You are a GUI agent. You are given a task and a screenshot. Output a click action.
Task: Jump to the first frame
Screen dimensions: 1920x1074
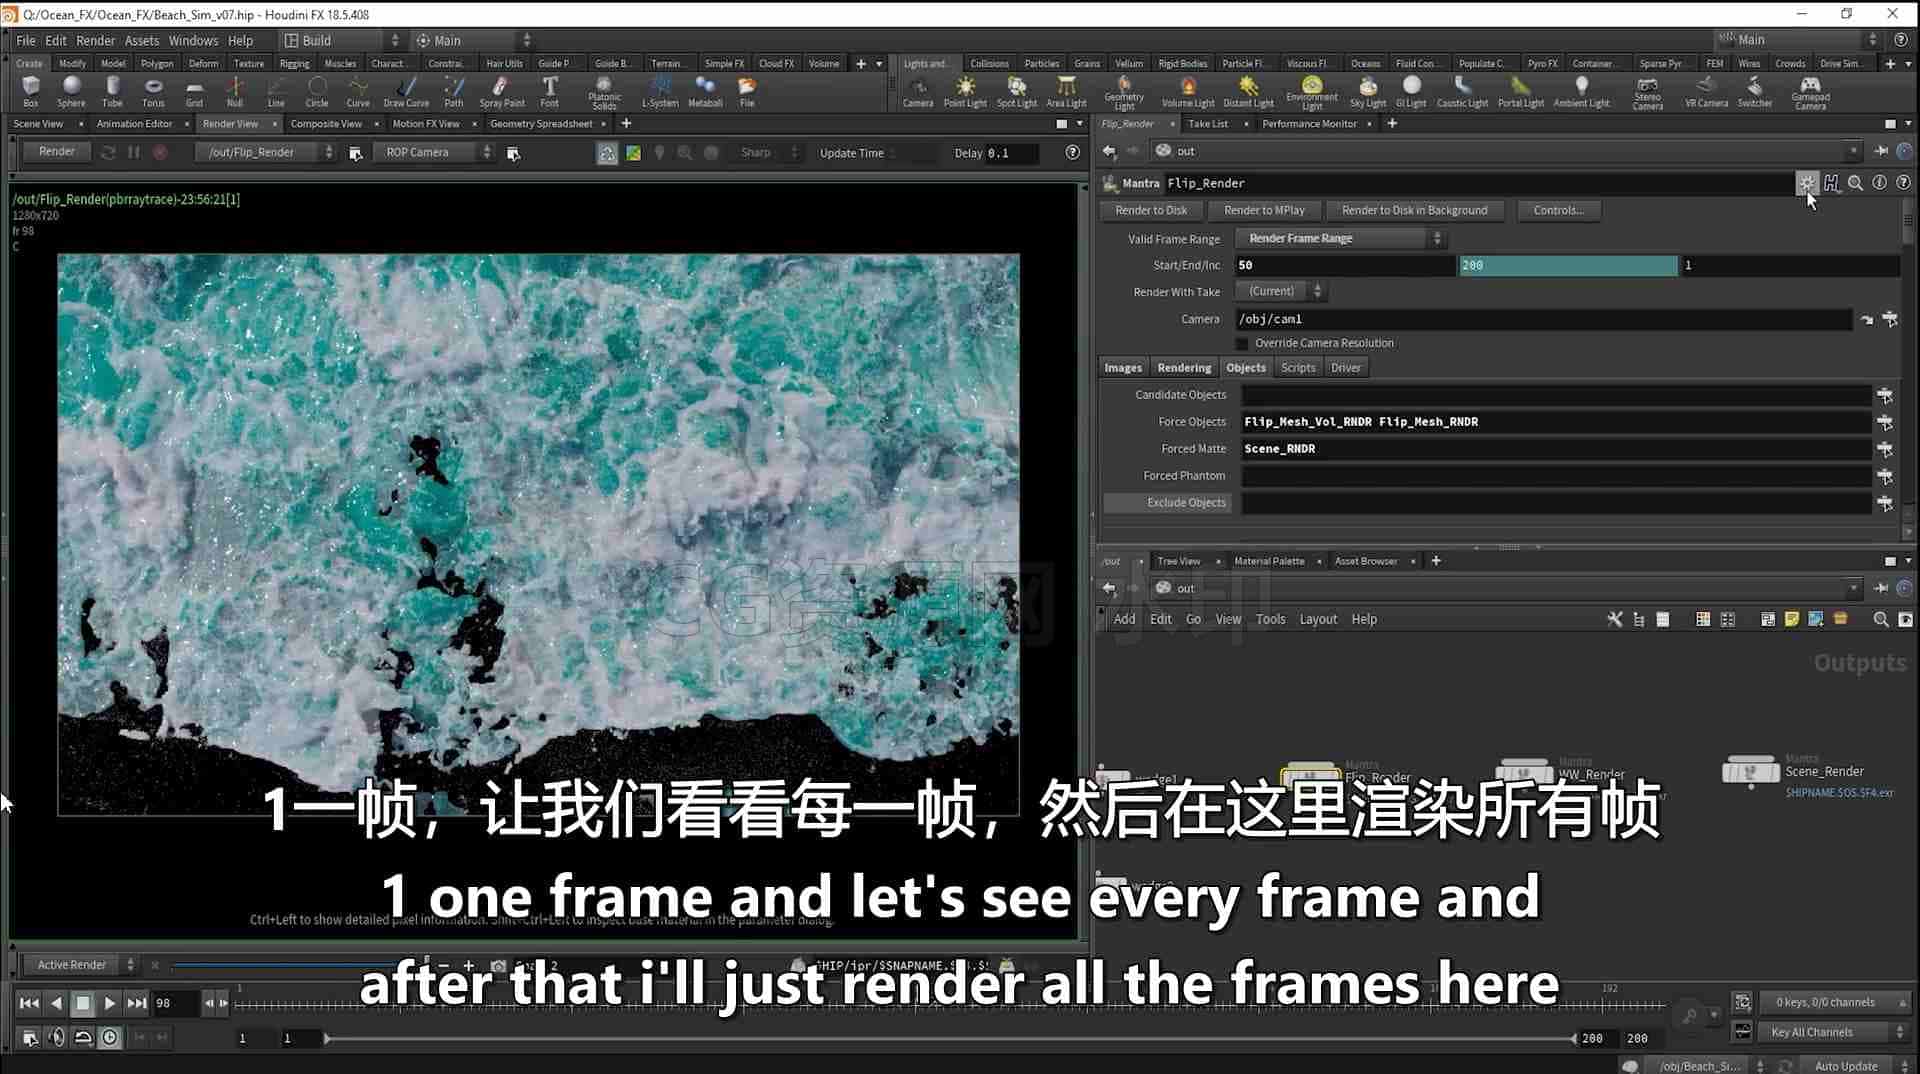29,1003
